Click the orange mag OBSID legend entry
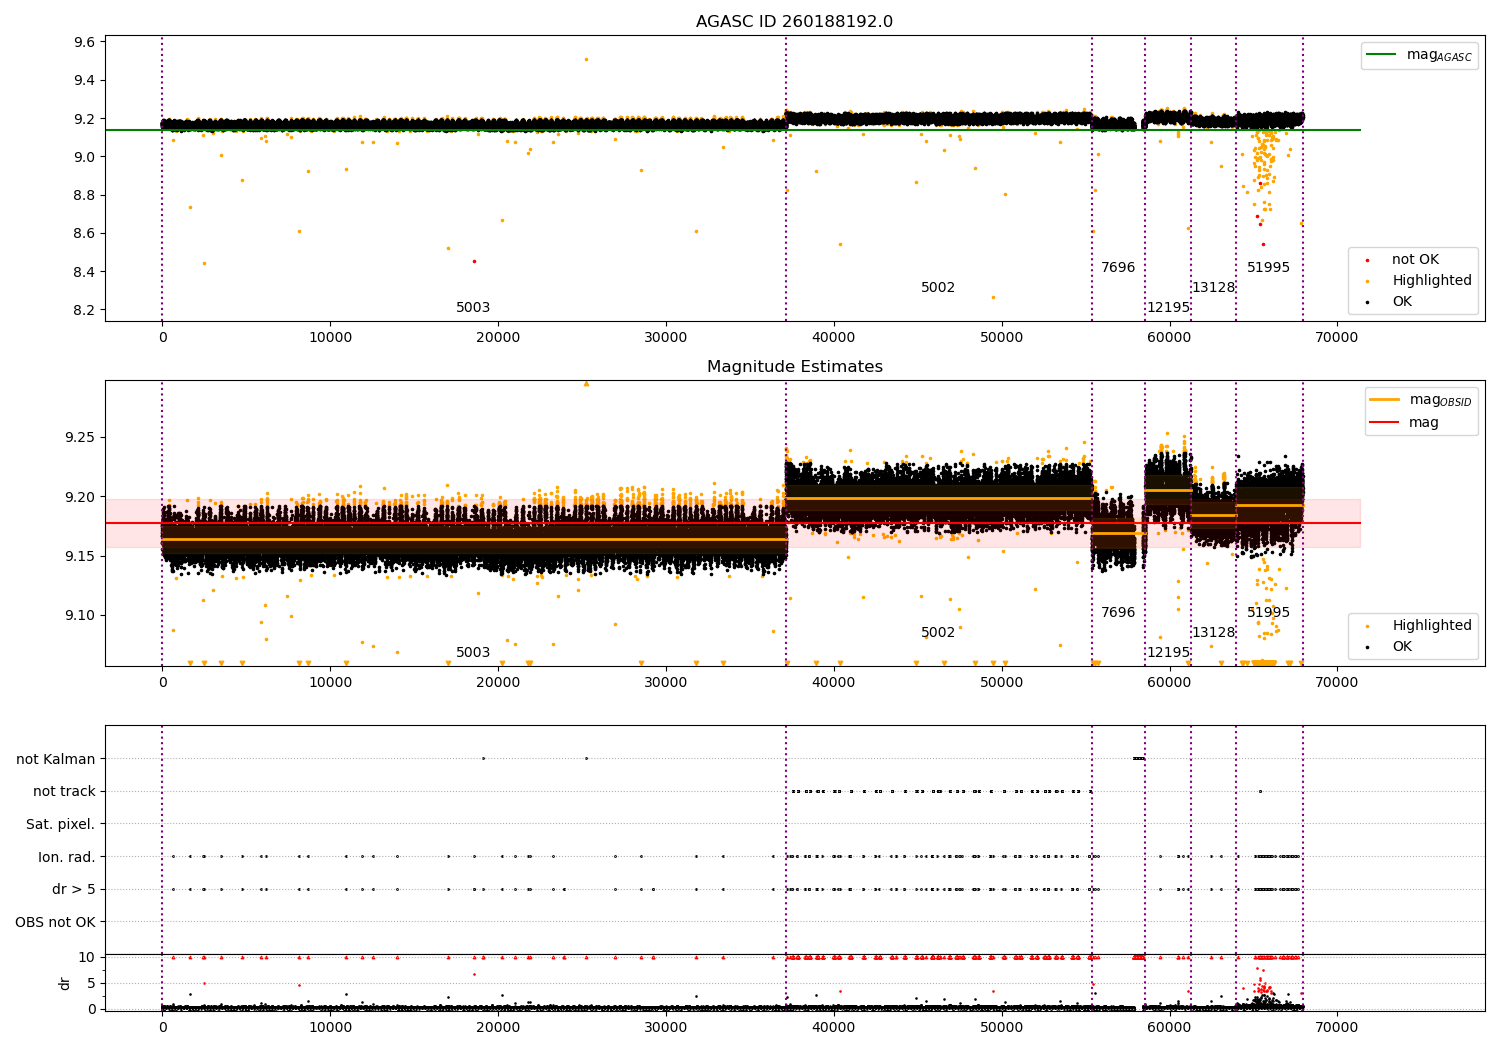 tap(1420, 400)
